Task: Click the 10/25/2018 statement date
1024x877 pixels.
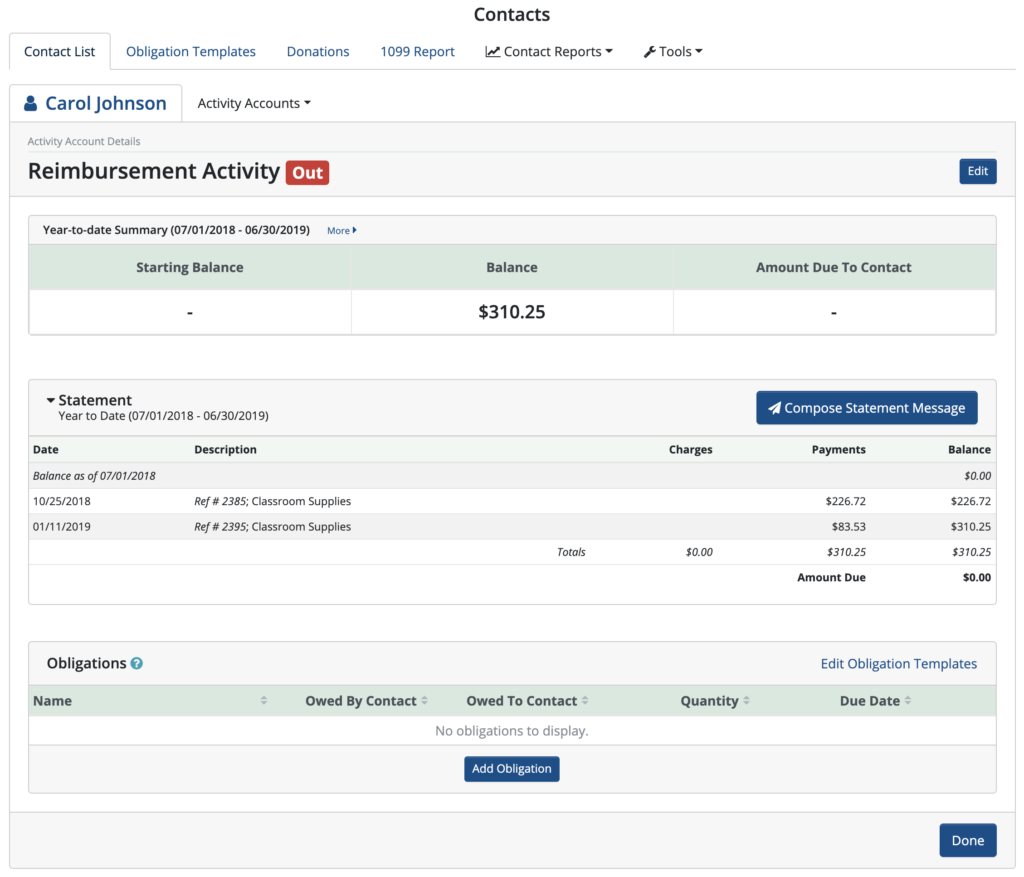Action: (61, 502)
